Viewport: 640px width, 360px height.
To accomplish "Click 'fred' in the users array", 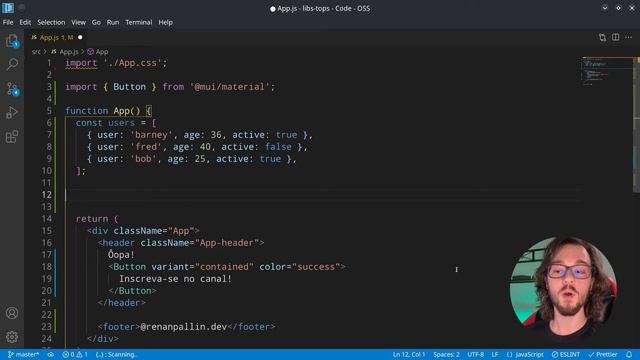I will pos(146,147).
